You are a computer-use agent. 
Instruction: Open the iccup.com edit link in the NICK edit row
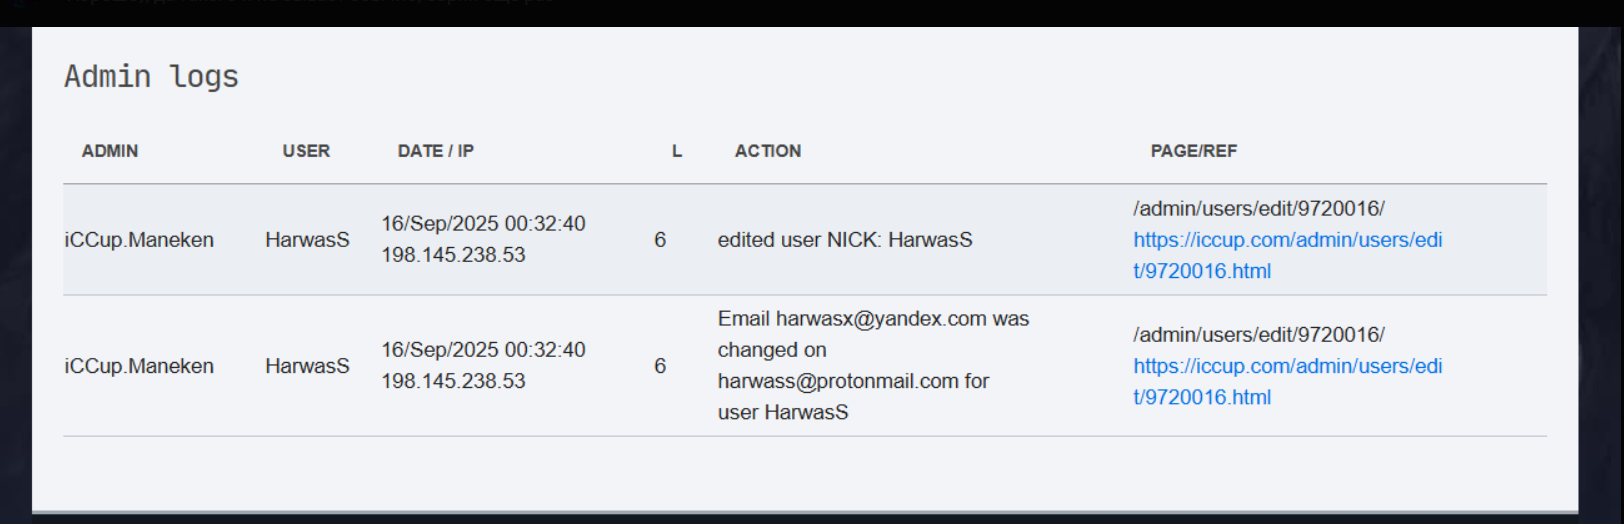(1287, 240)
